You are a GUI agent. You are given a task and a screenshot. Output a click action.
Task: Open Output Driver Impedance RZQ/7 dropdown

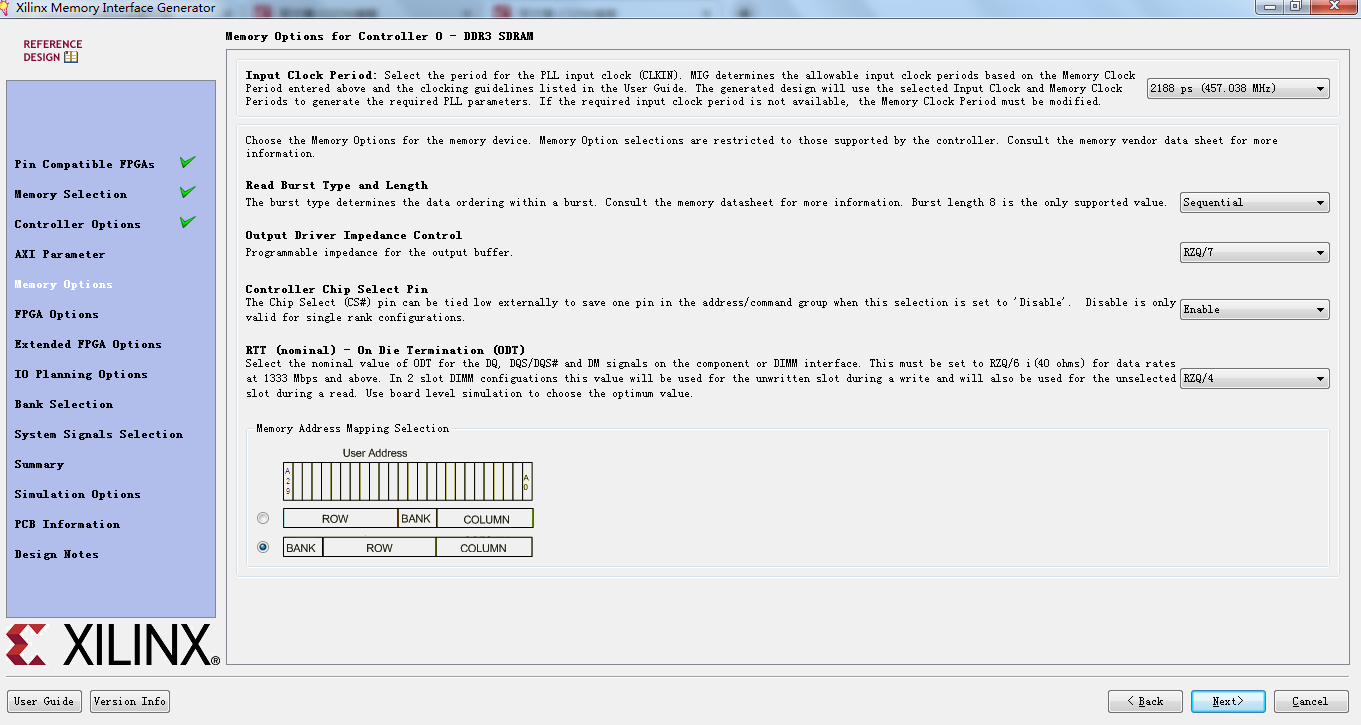coord(1255,252)
